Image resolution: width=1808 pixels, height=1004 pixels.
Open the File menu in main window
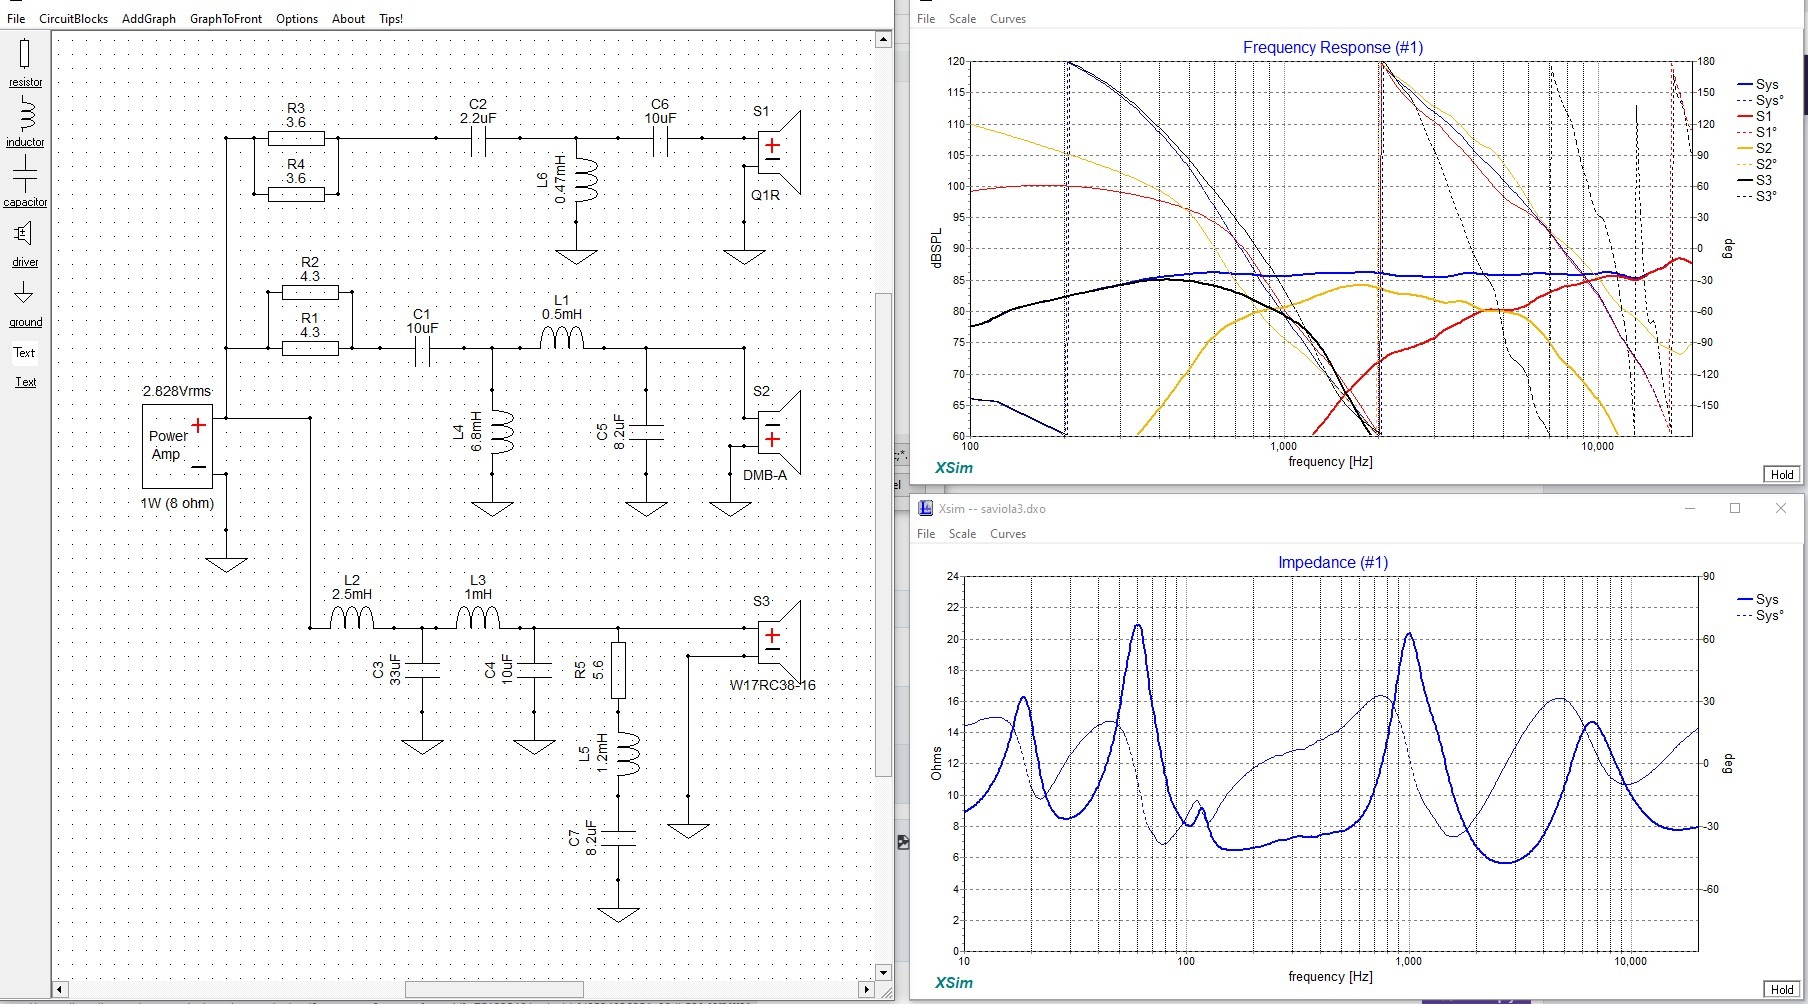[16, 18]
